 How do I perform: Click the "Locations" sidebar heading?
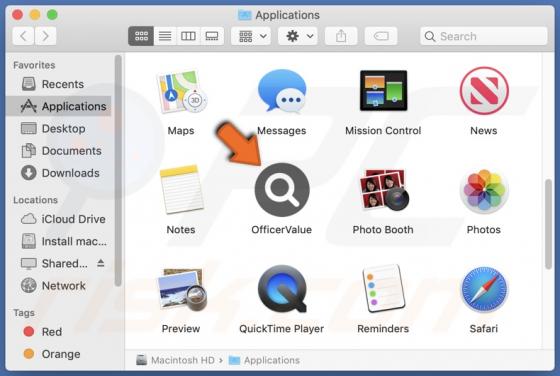[x=35, y=200]
